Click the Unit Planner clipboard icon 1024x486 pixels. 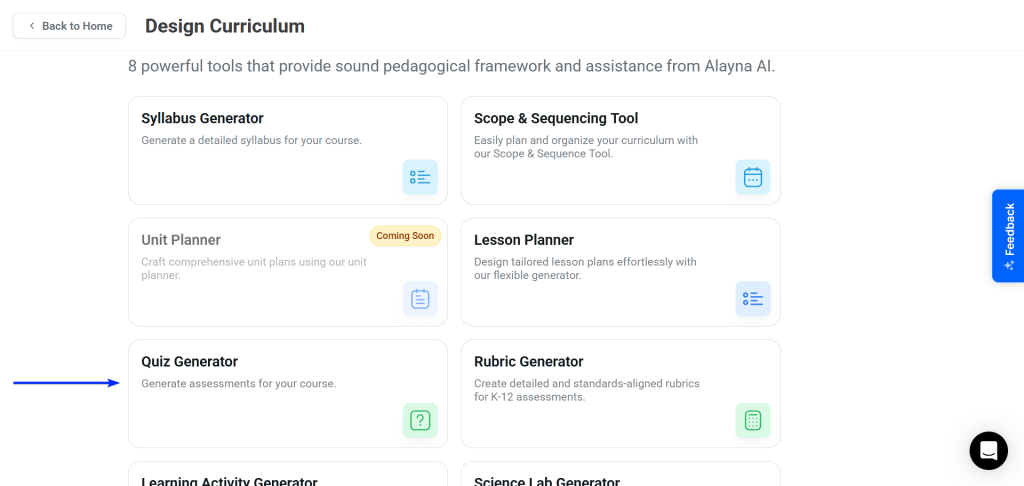pyautogui.click(x=420, y=299)
